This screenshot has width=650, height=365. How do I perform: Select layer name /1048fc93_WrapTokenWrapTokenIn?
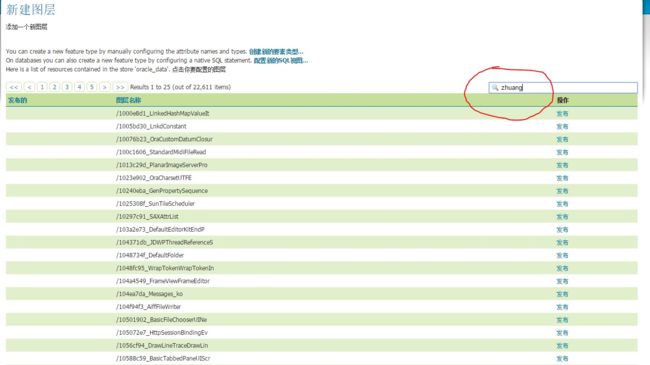[165, 268]
